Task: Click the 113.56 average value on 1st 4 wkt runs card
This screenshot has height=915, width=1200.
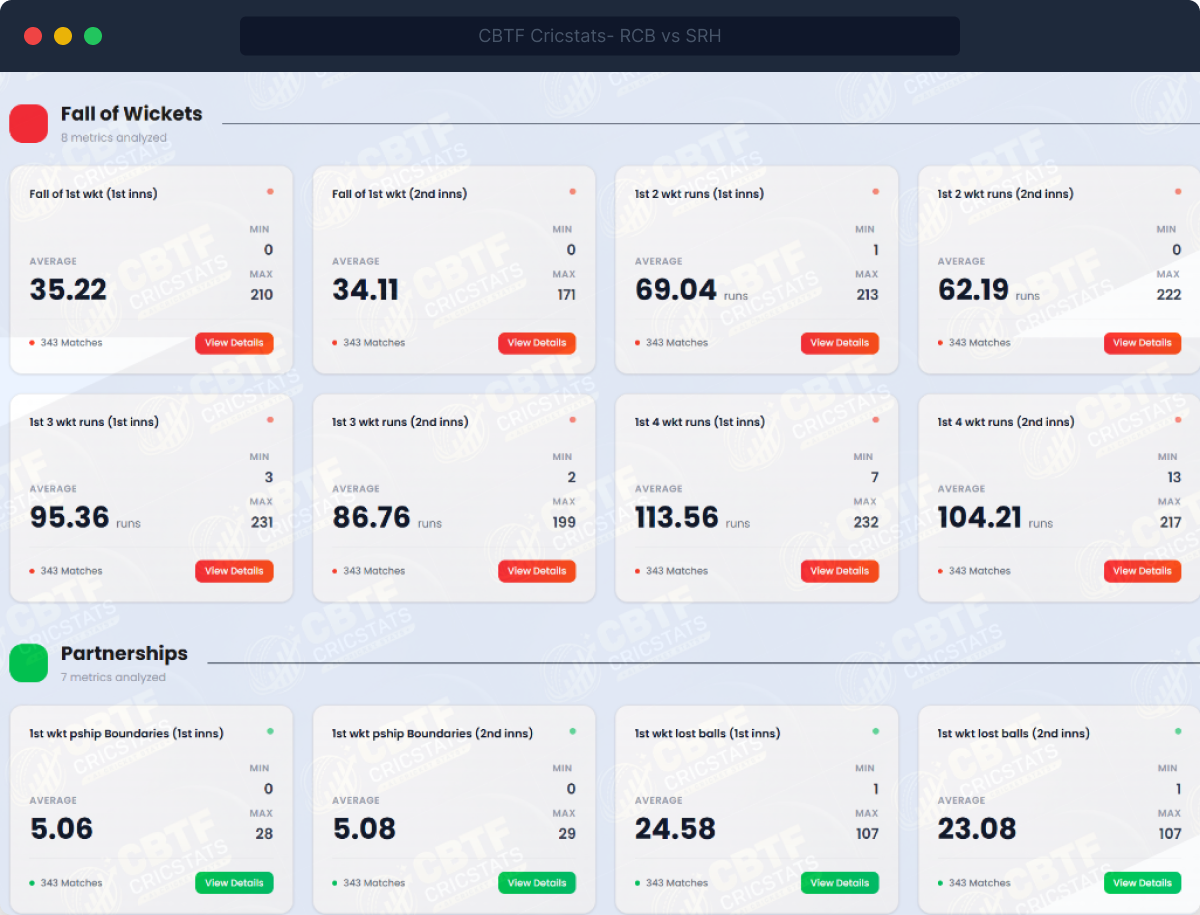Action: [677, 517]
